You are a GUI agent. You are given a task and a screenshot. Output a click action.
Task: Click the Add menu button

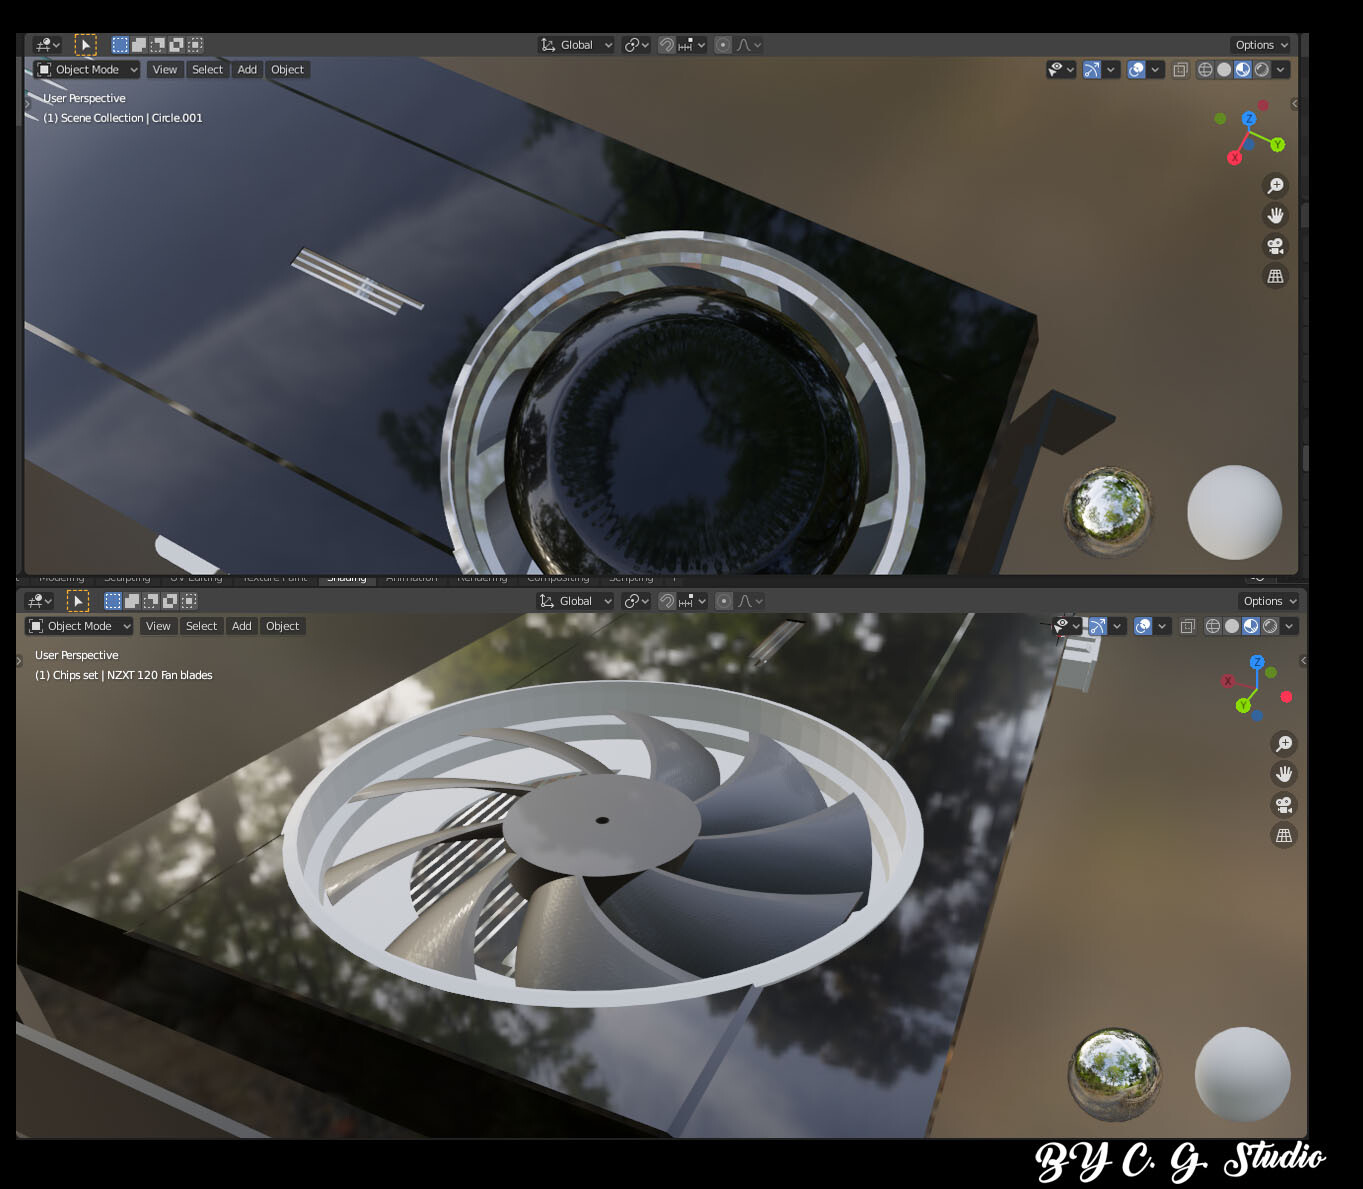[x=246, y=69]
